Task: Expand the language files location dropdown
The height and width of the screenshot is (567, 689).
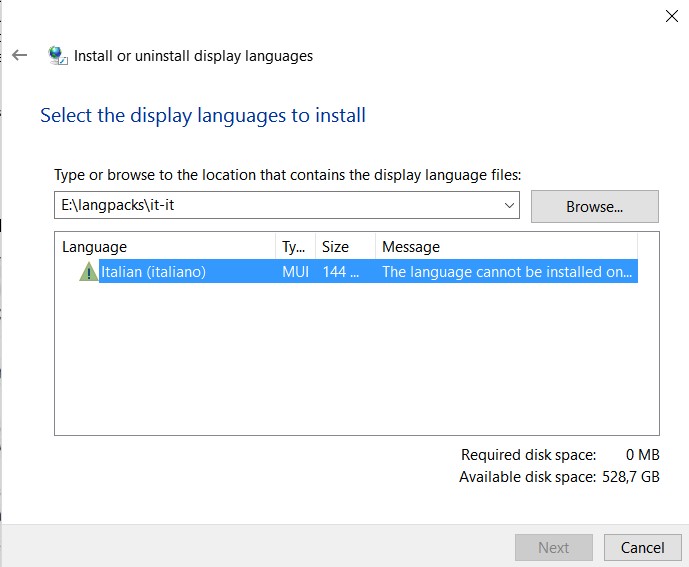Action: (x=509, y=205)
